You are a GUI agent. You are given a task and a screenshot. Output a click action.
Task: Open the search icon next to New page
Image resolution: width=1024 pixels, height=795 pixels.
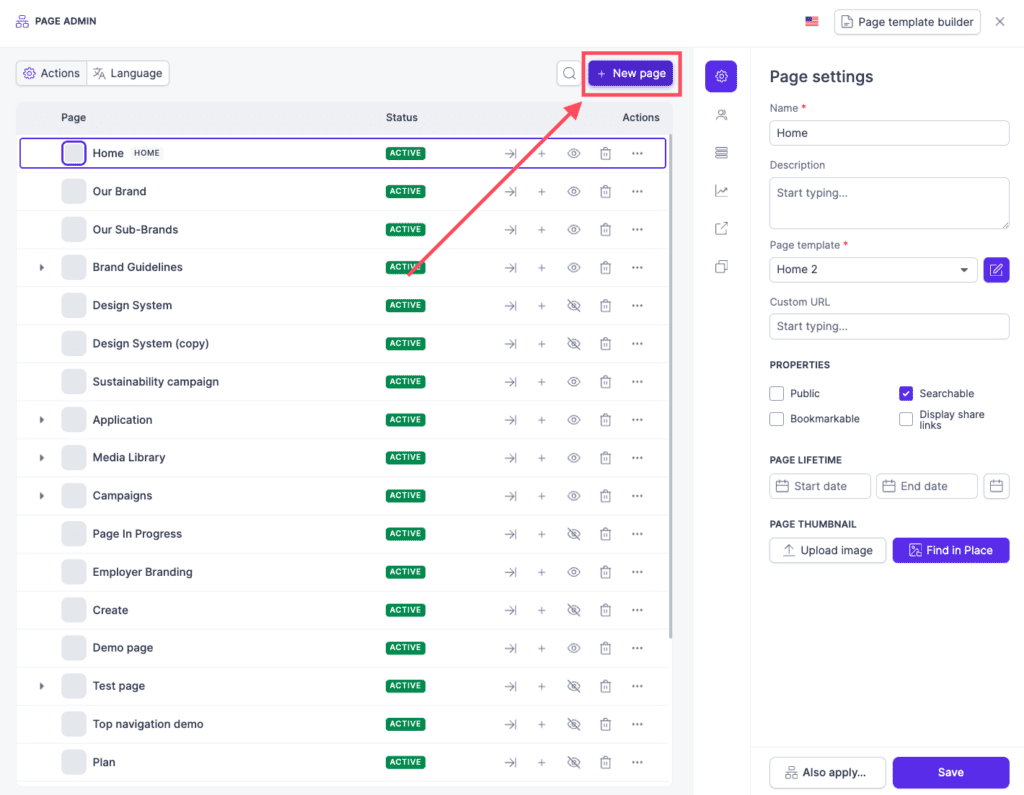pos(569,73)
